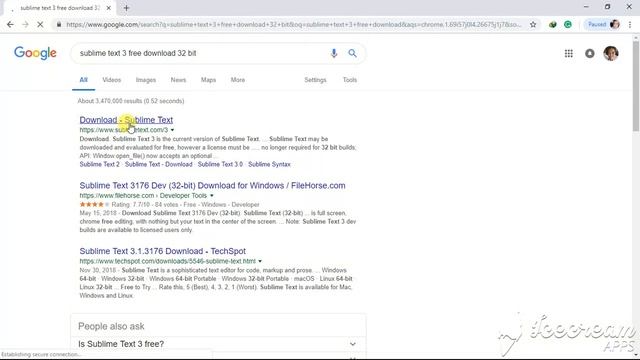Viewport: 640px width, 360px height.
Task: Open the Sublime Text 2 sitelink
Action: coord(100,164)
